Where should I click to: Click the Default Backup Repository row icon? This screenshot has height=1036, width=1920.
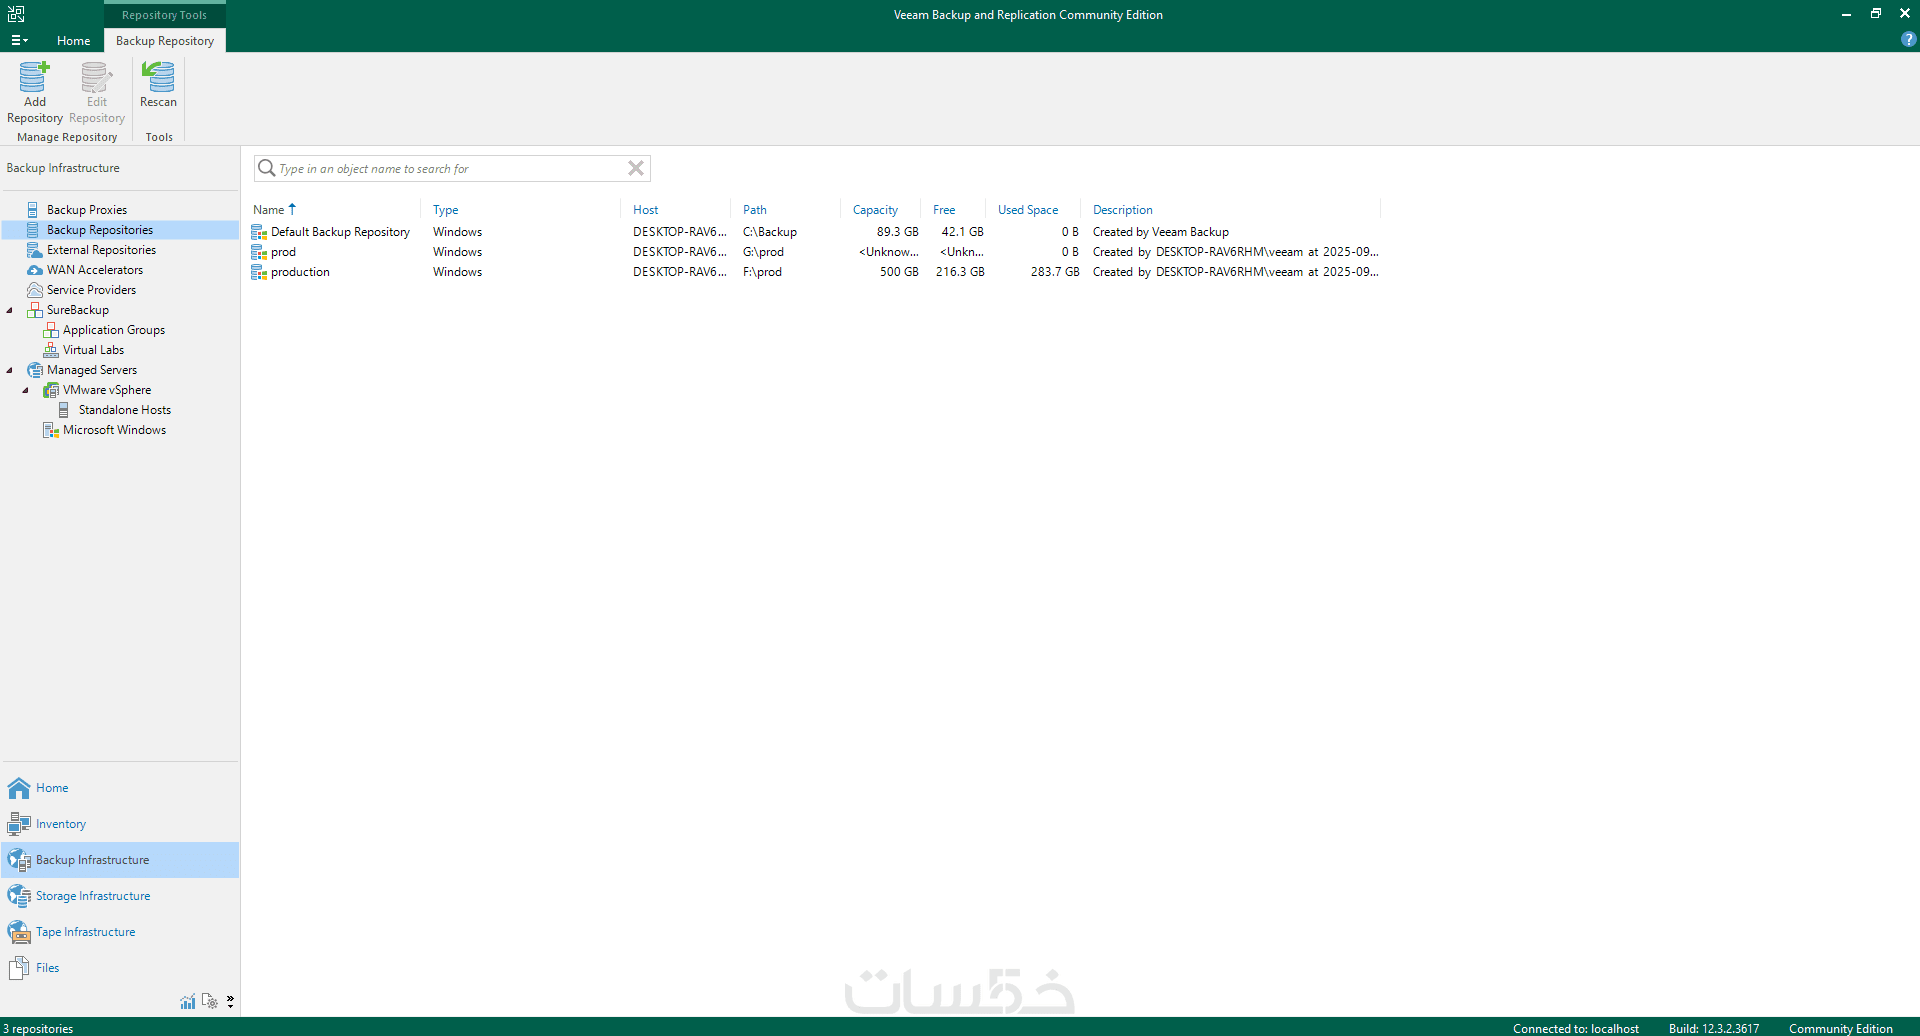259,232
